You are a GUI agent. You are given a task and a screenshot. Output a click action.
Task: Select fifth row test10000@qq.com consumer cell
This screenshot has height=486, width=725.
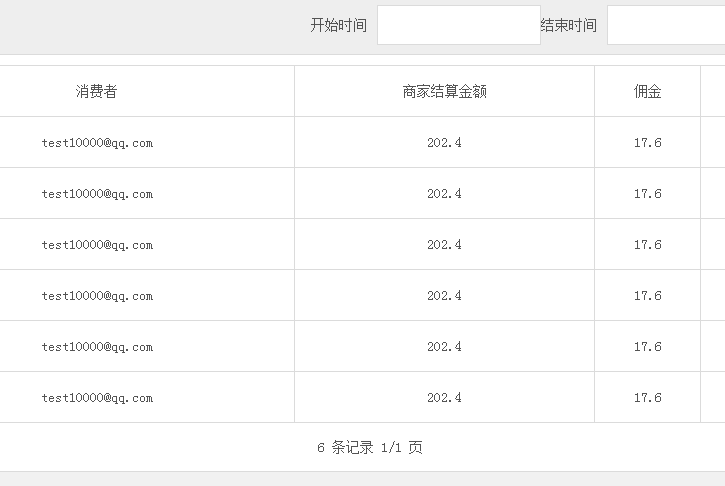pyautogui.click(x=97, y=346)
